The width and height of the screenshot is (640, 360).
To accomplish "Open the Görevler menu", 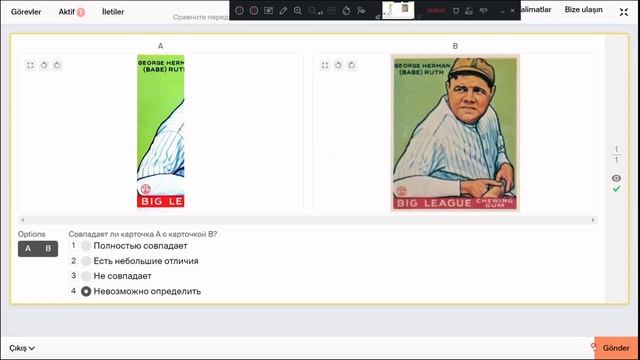I will pos(26,12).
